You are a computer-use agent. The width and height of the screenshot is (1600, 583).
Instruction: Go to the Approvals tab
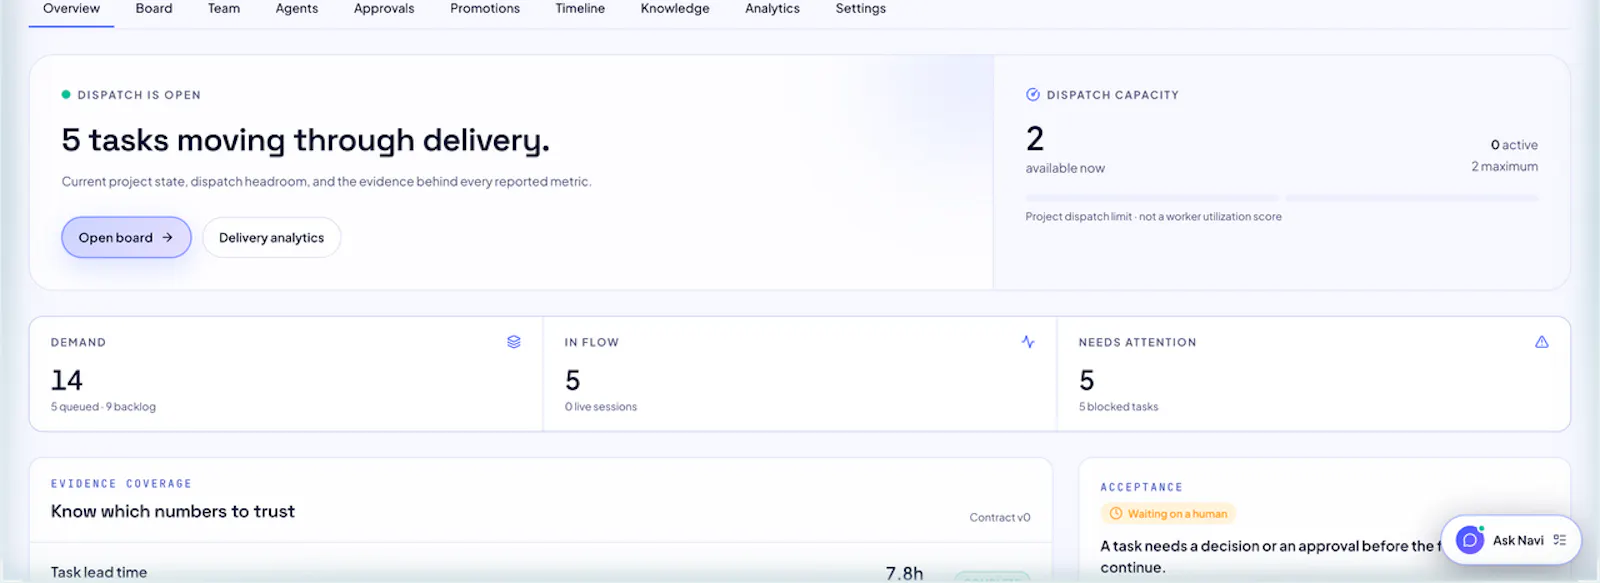click(x=384, y=9)
